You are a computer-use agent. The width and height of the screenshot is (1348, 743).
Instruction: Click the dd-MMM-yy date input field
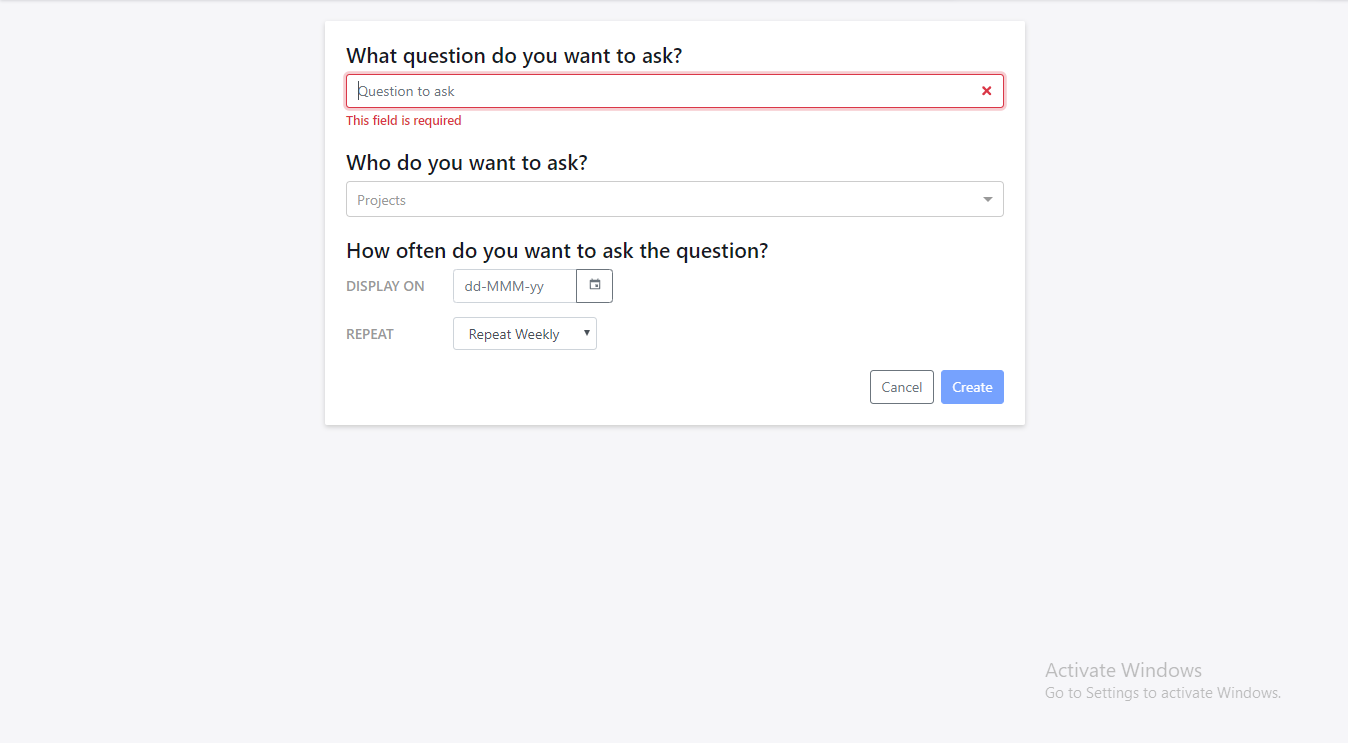(x=514, y=286)
